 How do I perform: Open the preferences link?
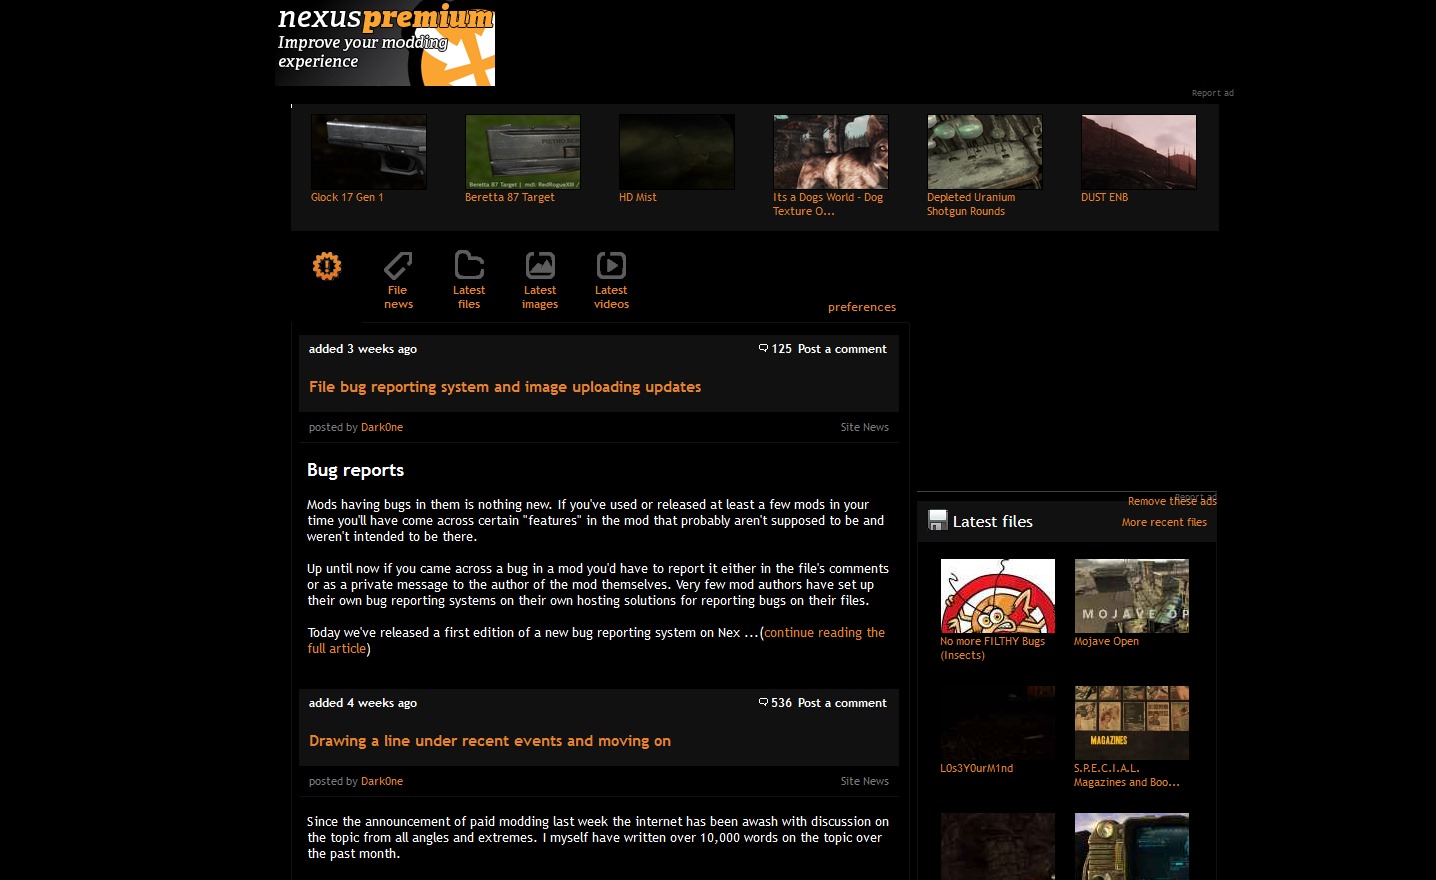point(862,307)
